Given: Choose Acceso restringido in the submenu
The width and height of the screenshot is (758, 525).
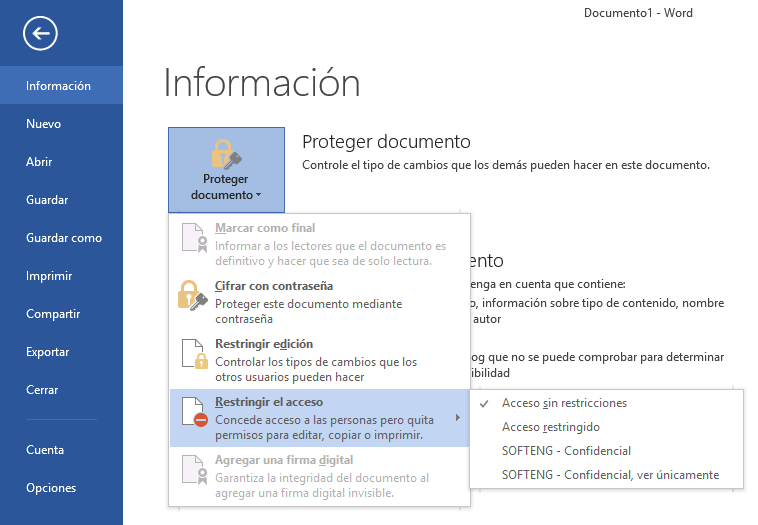Looking at the screenshot, I should [x=550, y=427].
